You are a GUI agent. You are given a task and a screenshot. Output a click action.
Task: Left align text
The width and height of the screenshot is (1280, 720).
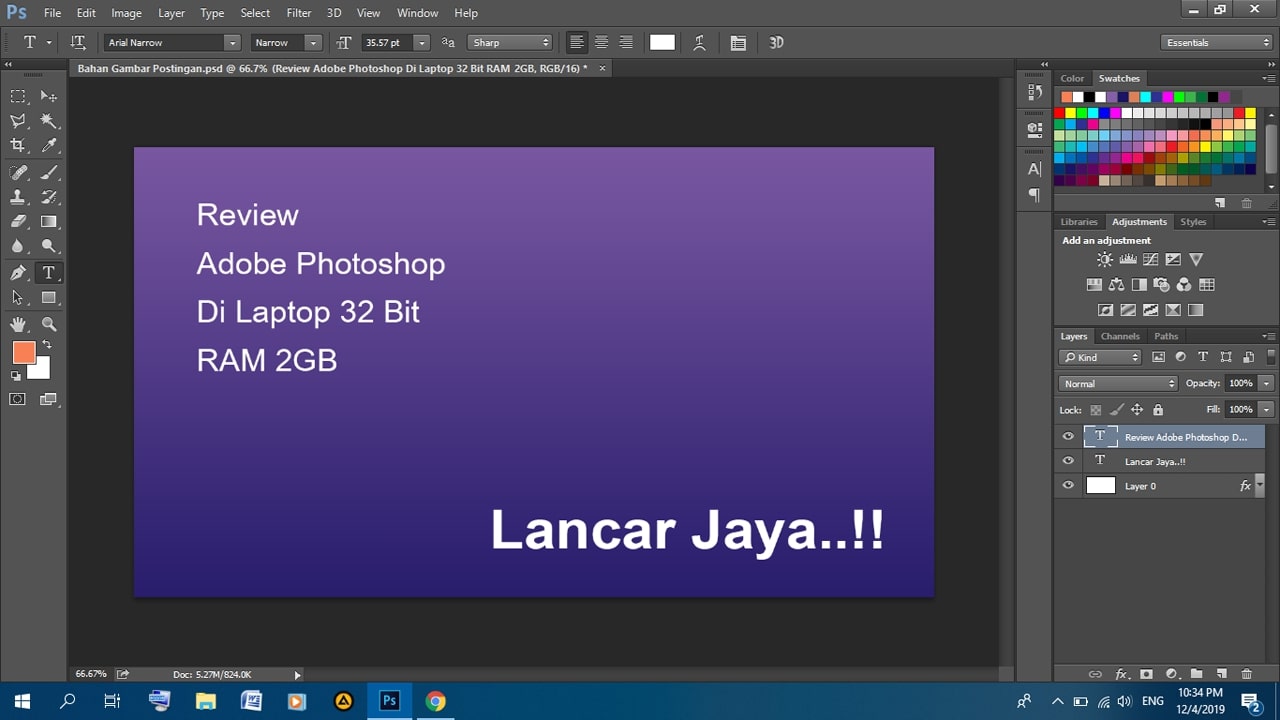click(576, 42)
